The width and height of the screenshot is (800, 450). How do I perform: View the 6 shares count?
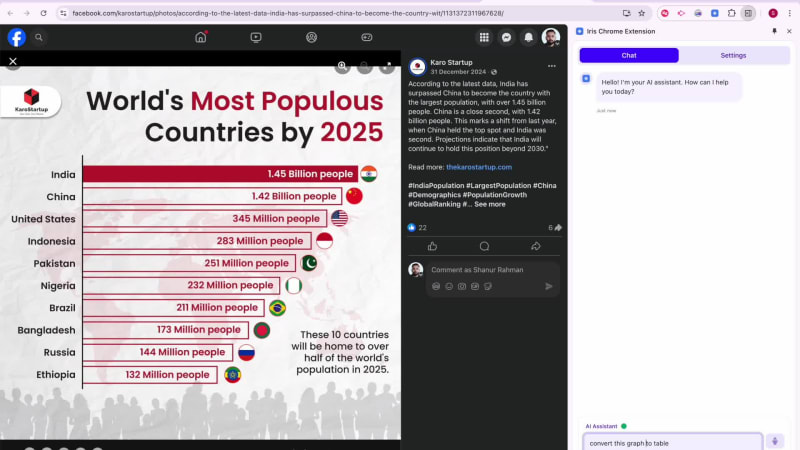[555, 228]
